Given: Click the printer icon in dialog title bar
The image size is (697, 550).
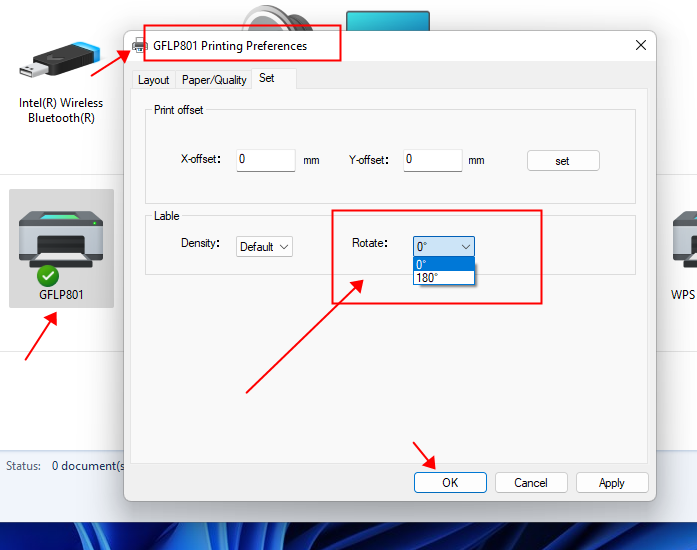Looking at the screenshot, I should pyautogui.click(x=140, y=46).
